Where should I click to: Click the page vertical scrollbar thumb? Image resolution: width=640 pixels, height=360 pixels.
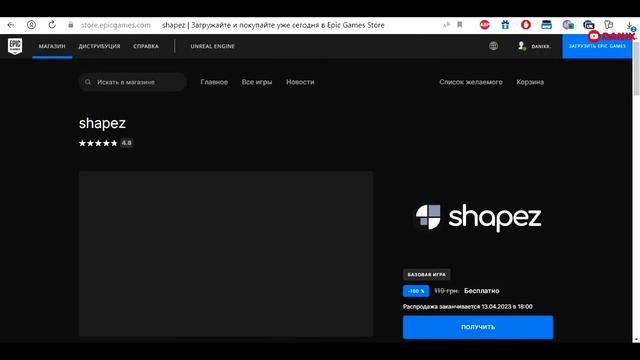coord(636,69)
